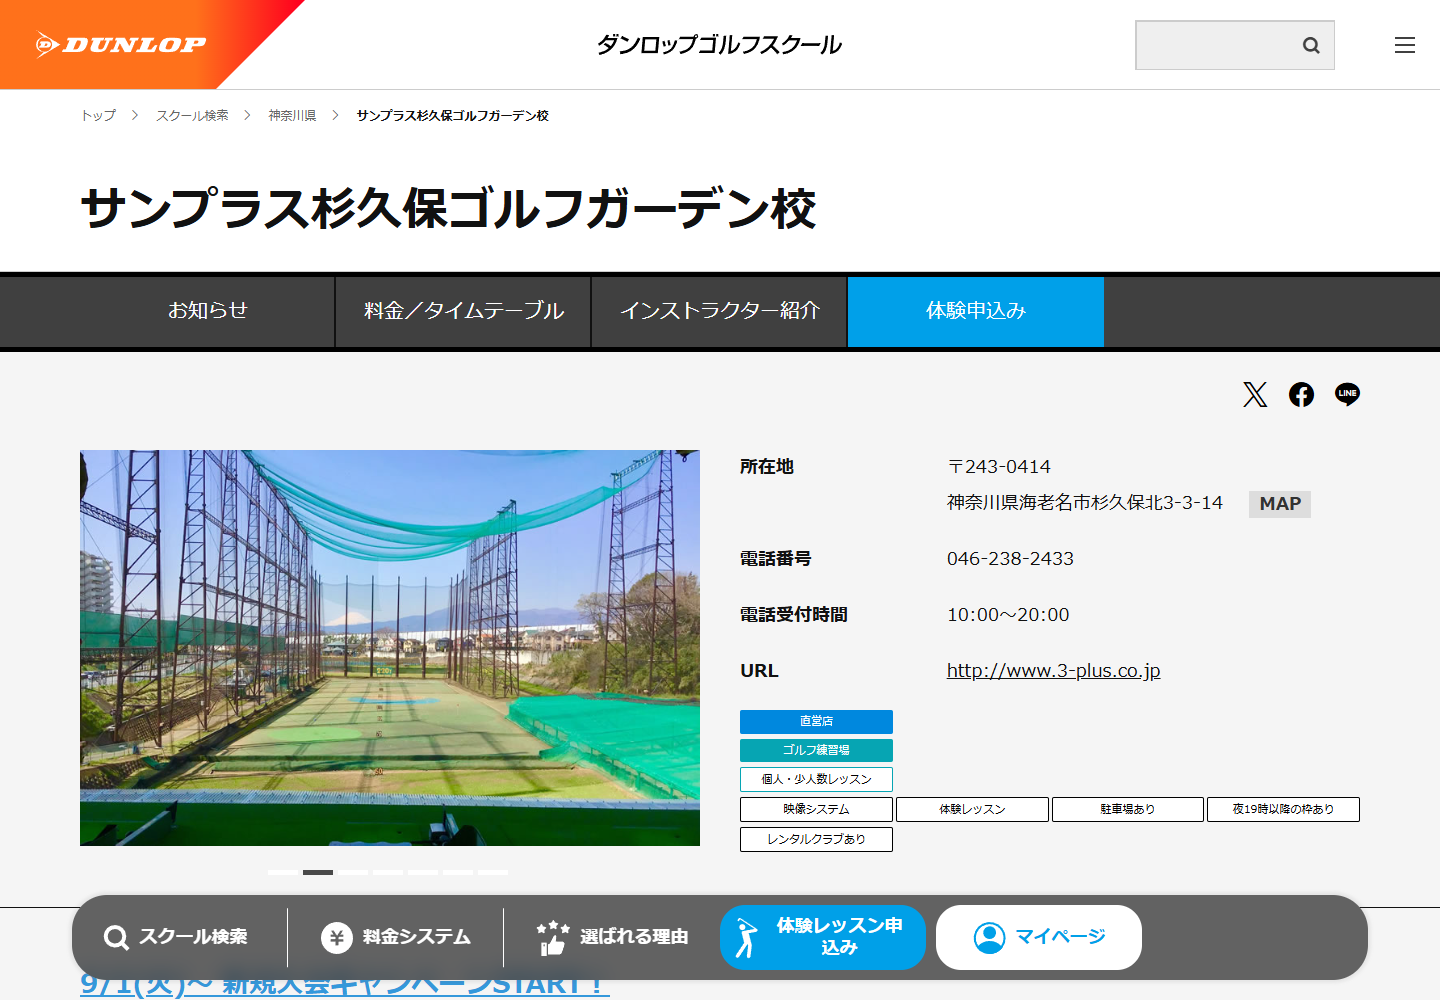
Task: Click the user avatar icon in マイページ
Action: (989, 937)
